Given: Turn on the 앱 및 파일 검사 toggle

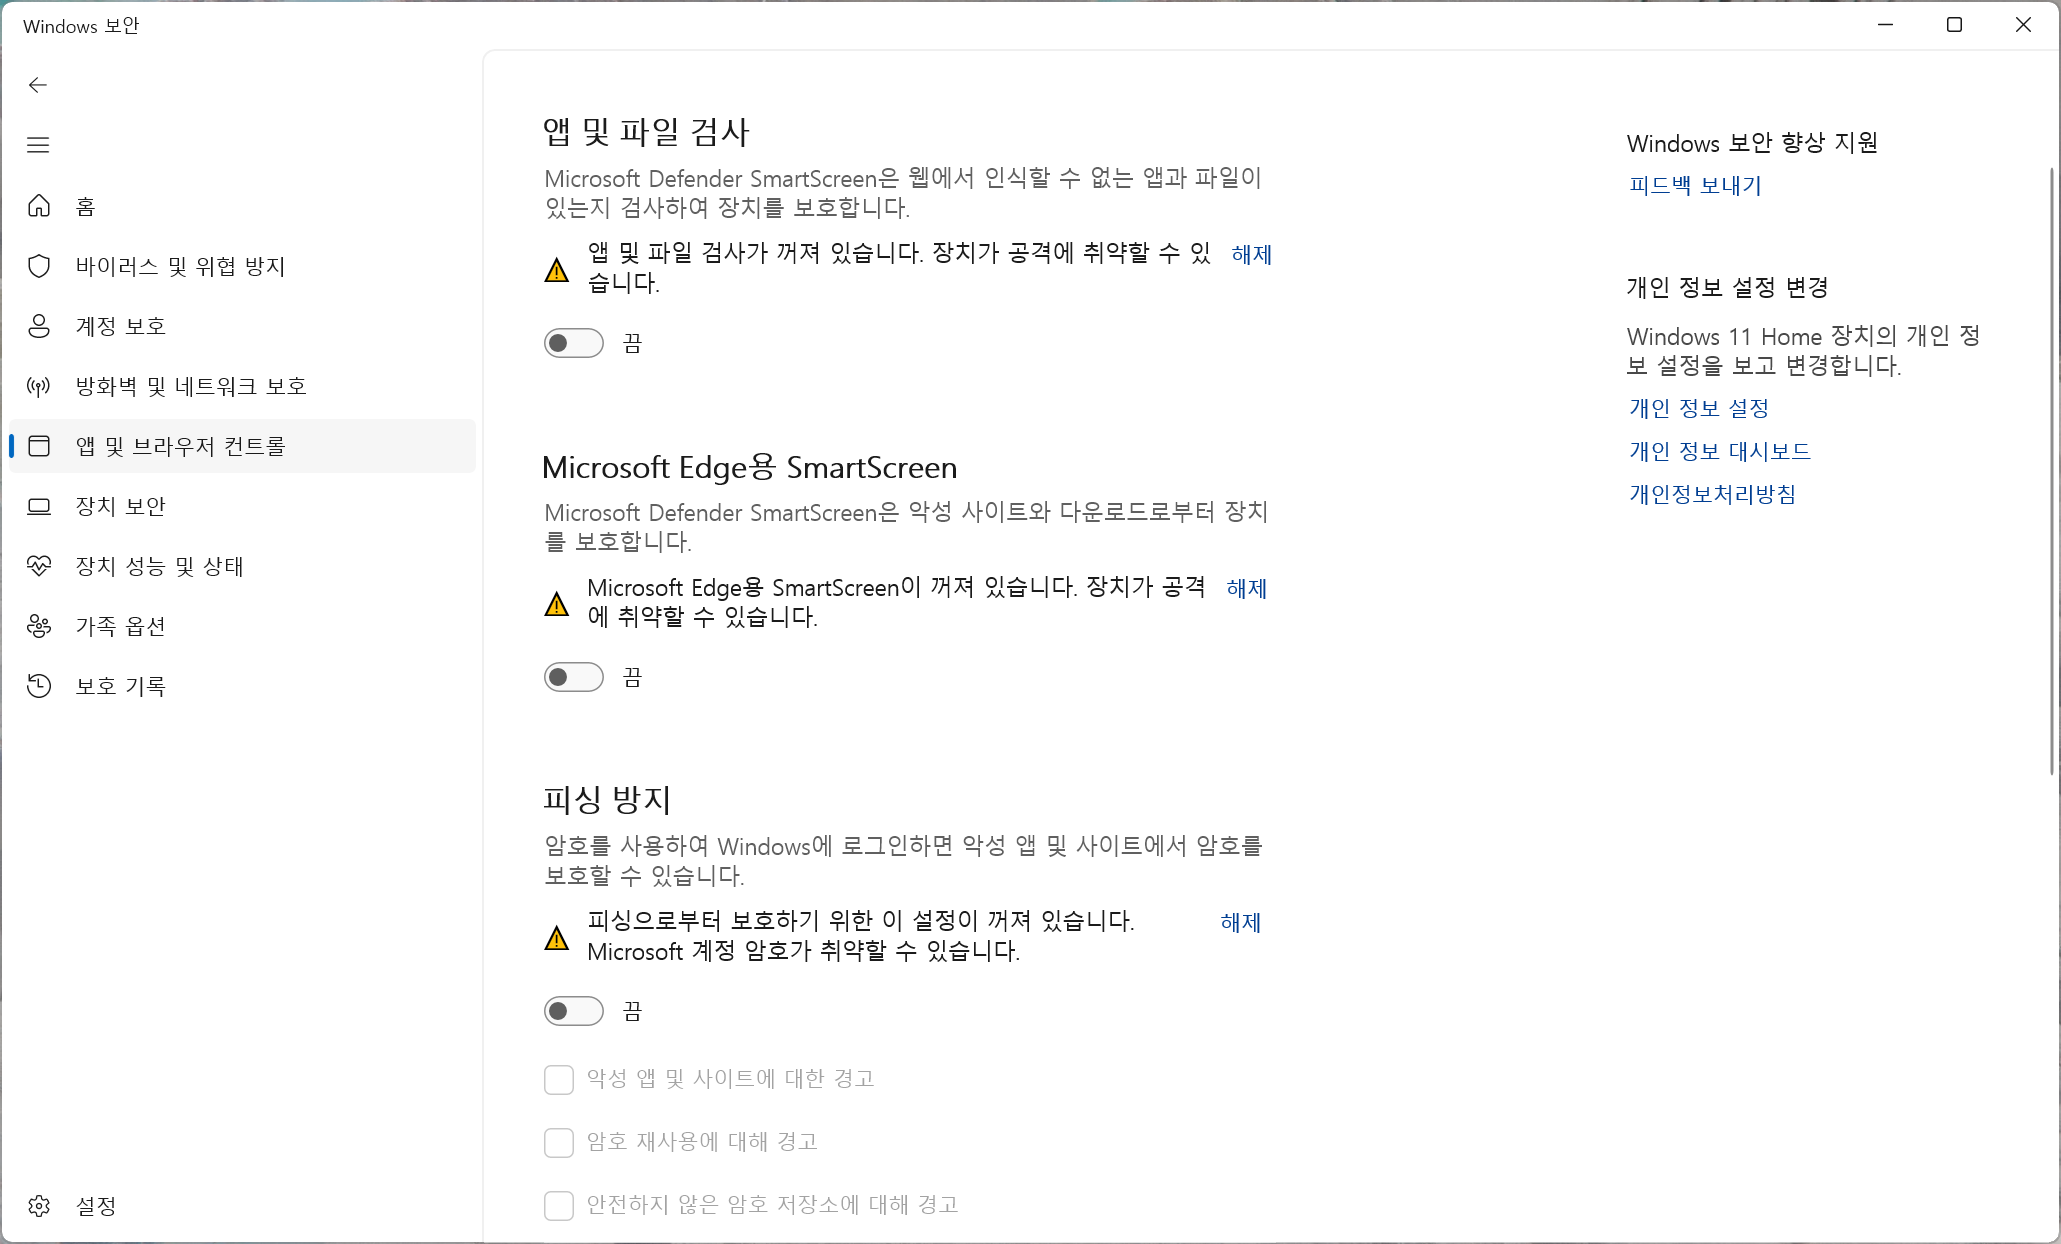Looking at the screenshot, I should (x=573, y=343).
